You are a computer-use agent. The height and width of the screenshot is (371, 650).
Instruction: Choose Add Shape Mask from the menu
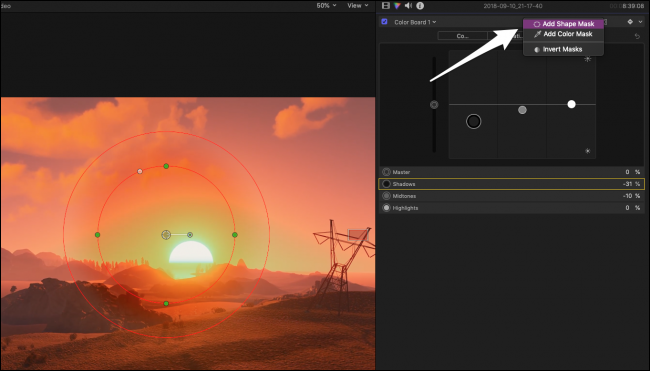[563, 24]
